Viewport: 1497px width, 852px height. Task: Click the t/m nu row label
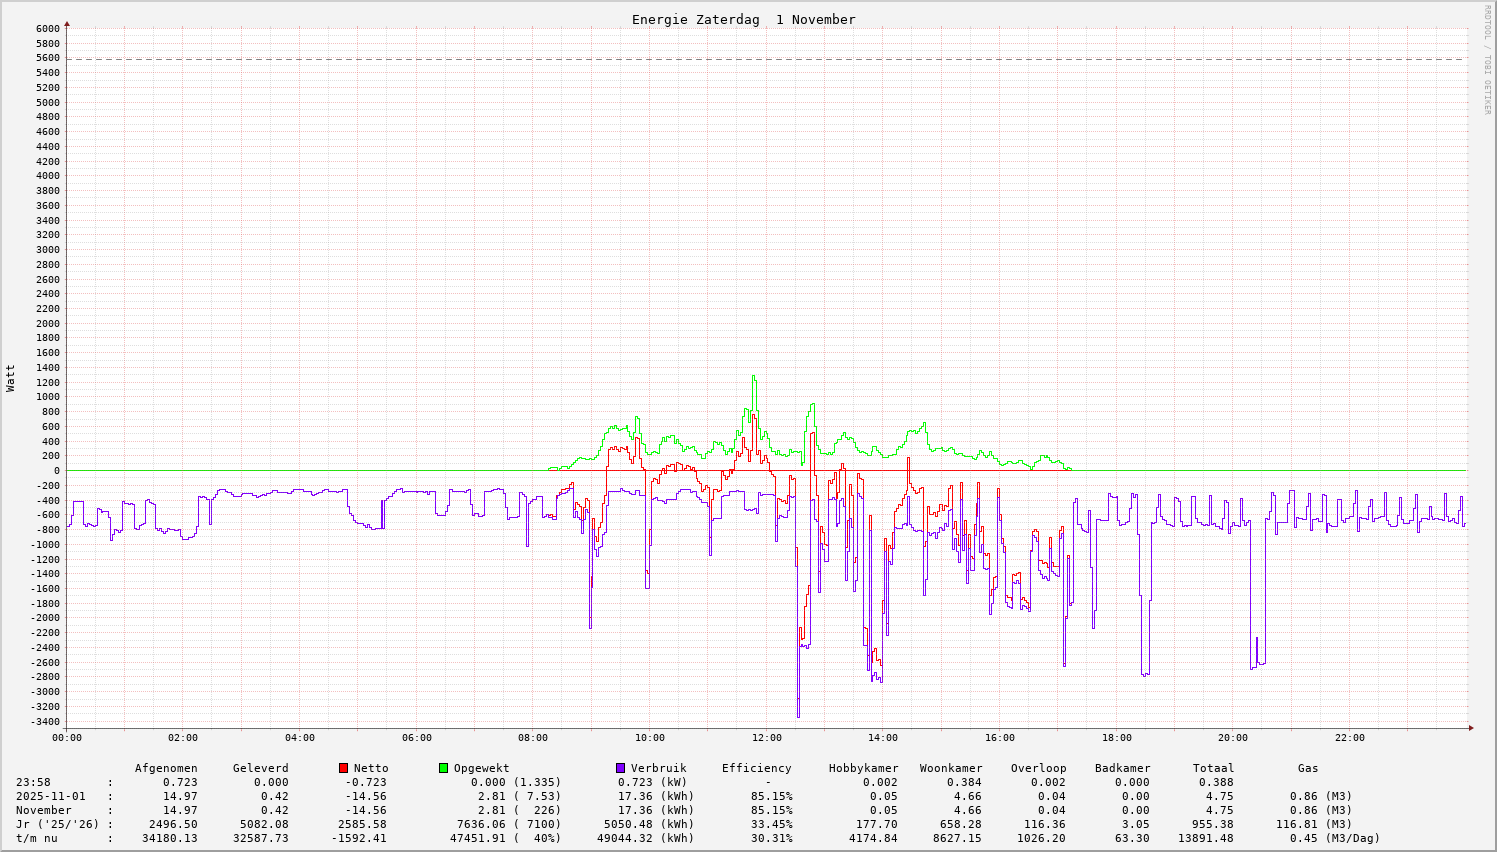pyautogui.click(x=37, y=838)
